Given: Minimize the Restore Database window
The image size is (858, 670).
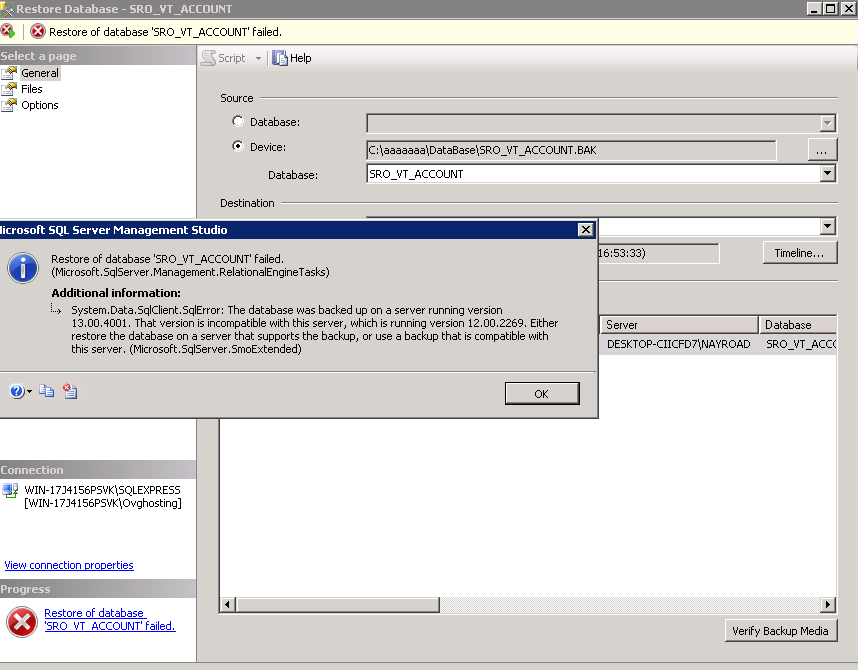Looking at the screenshot, I should pos(815,8).
